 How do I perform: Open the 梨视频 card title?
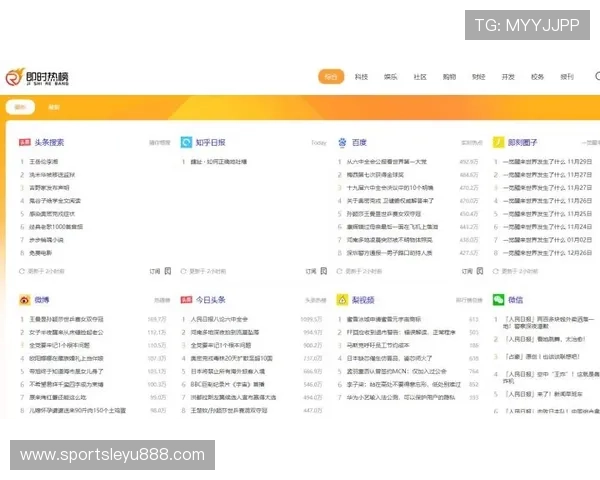(363, 300)
